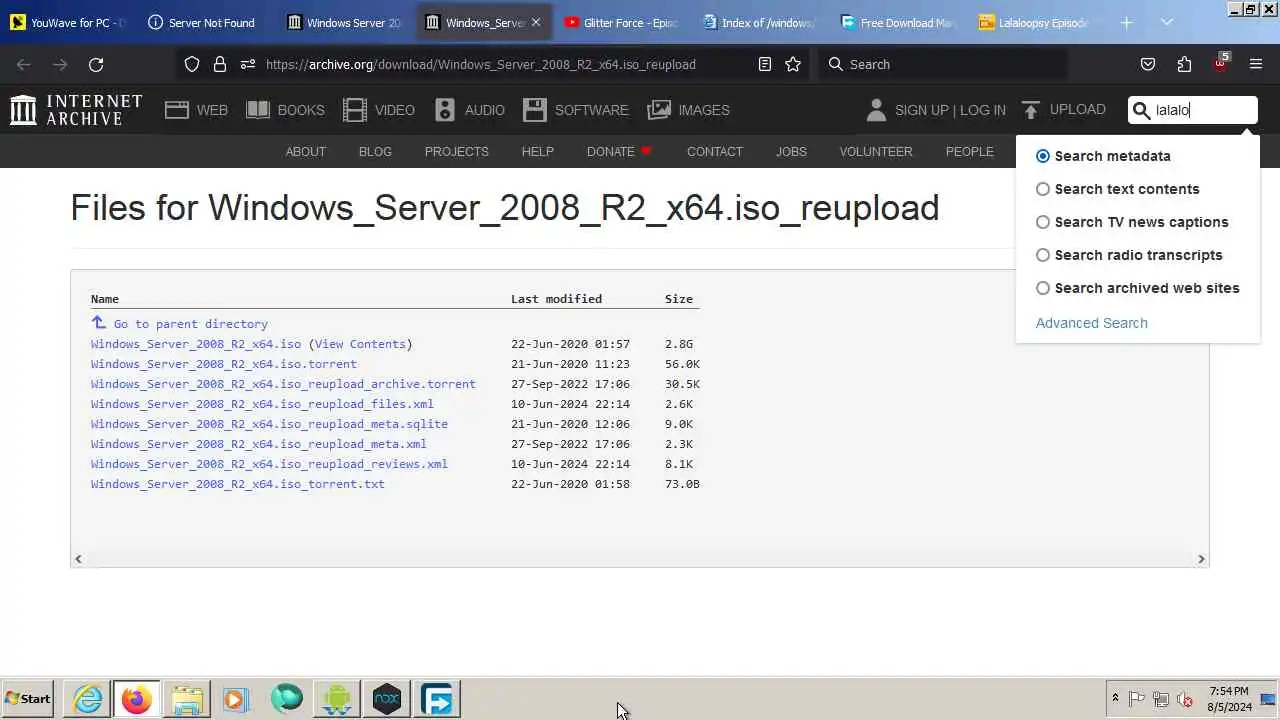Open the extensions puzzle icon

point(1184,64)
